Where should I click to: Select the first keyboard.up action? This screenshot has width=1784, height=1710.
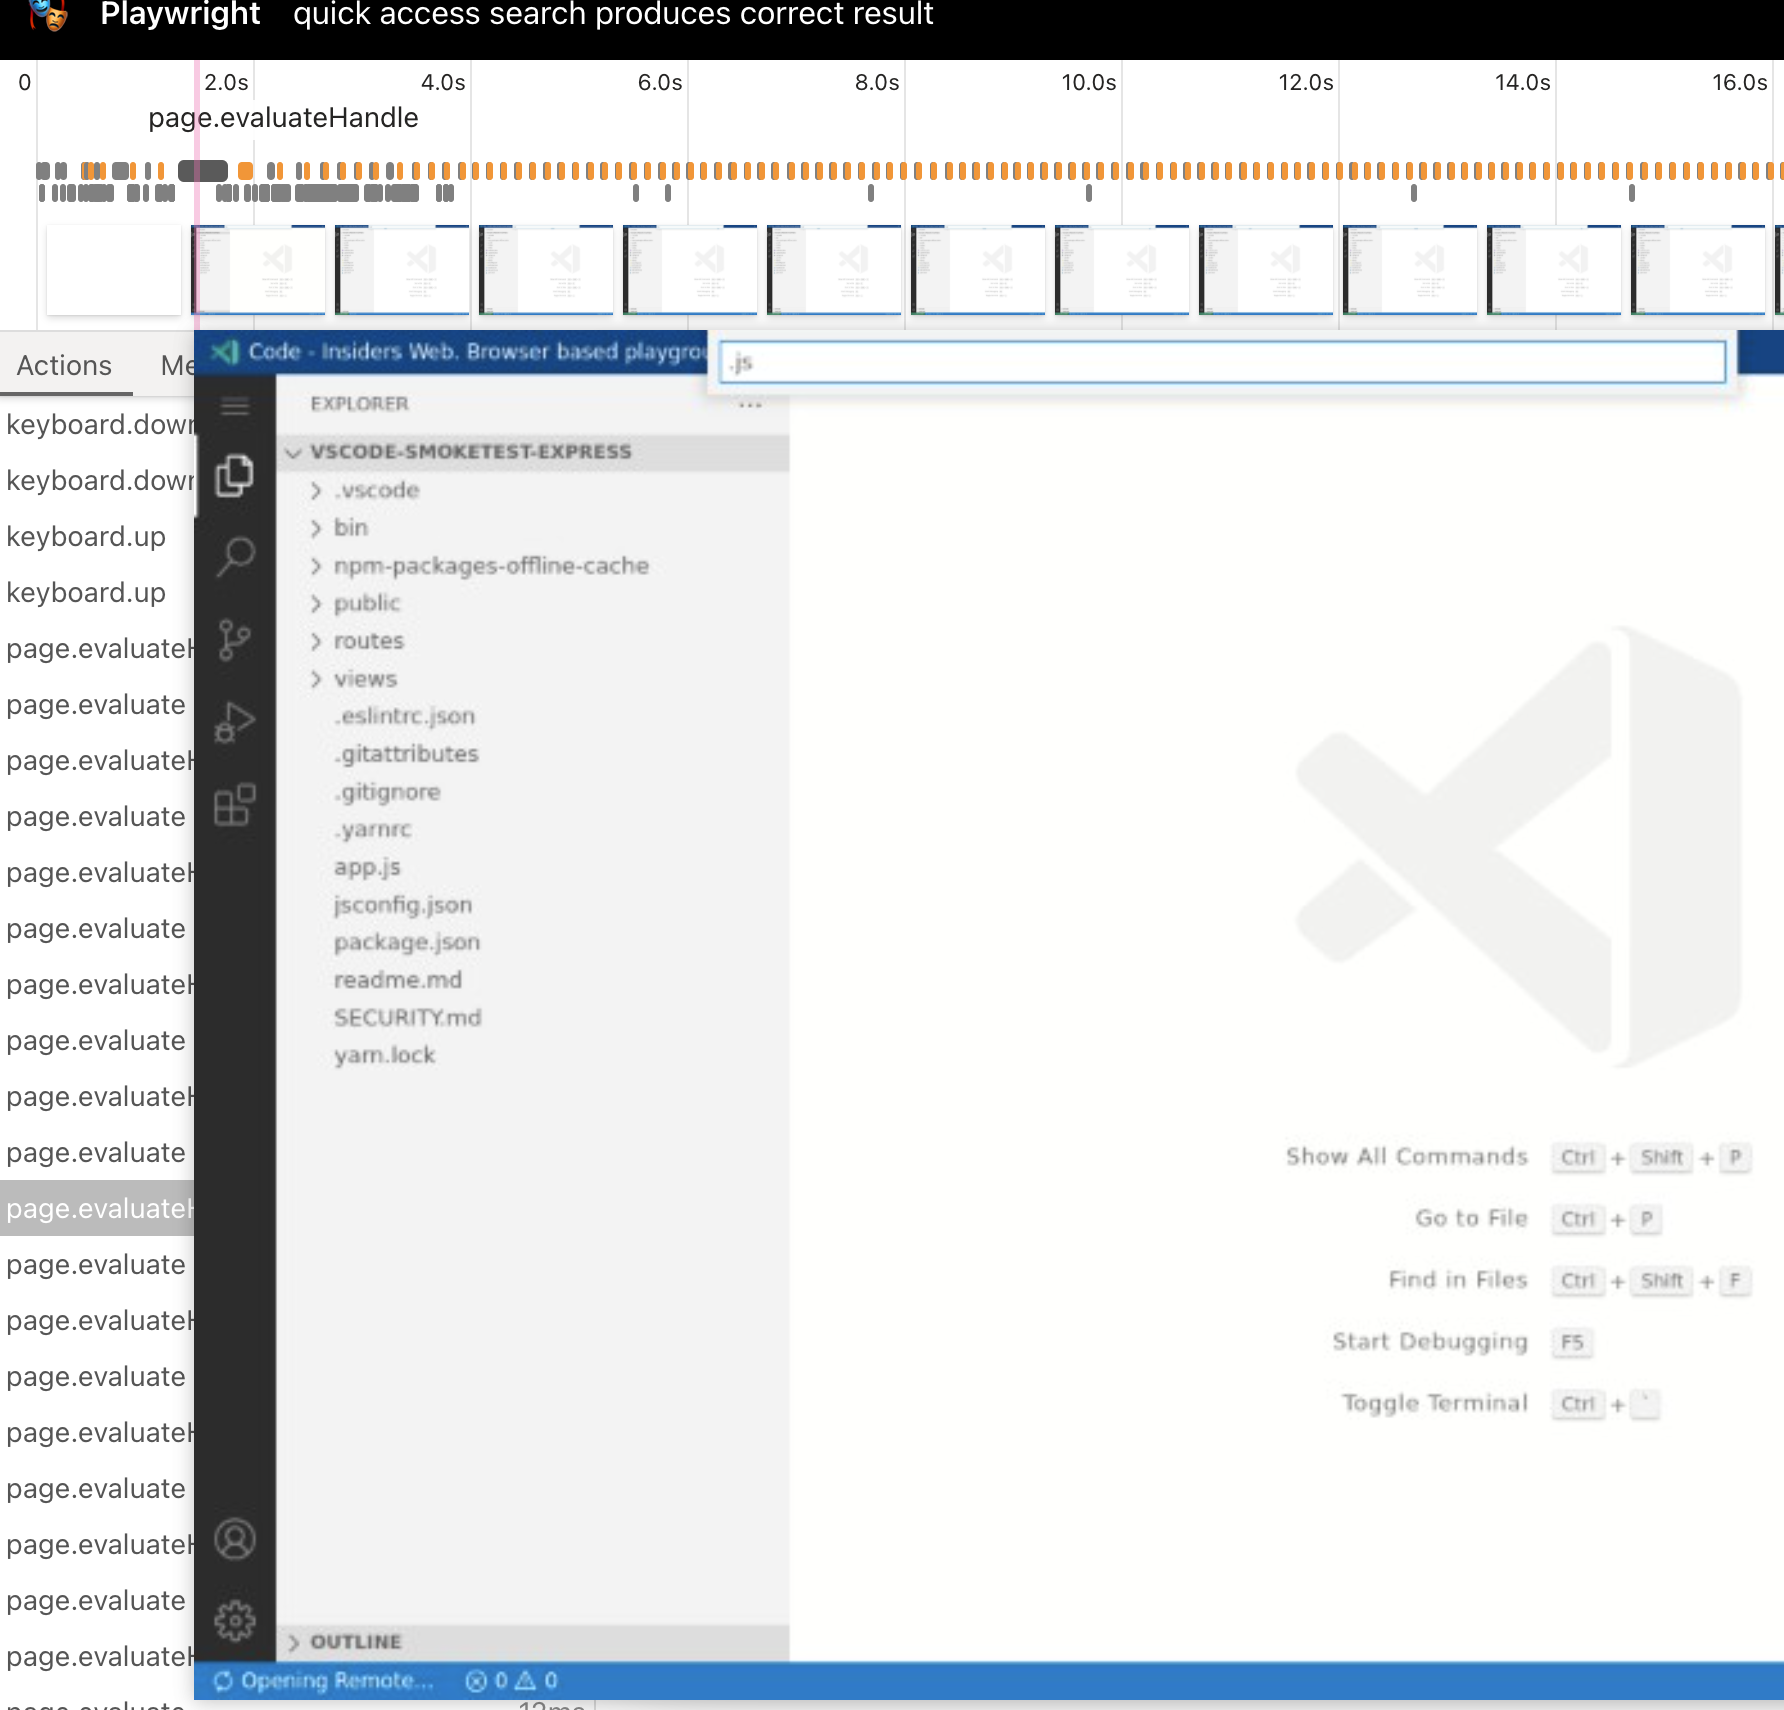97,537
